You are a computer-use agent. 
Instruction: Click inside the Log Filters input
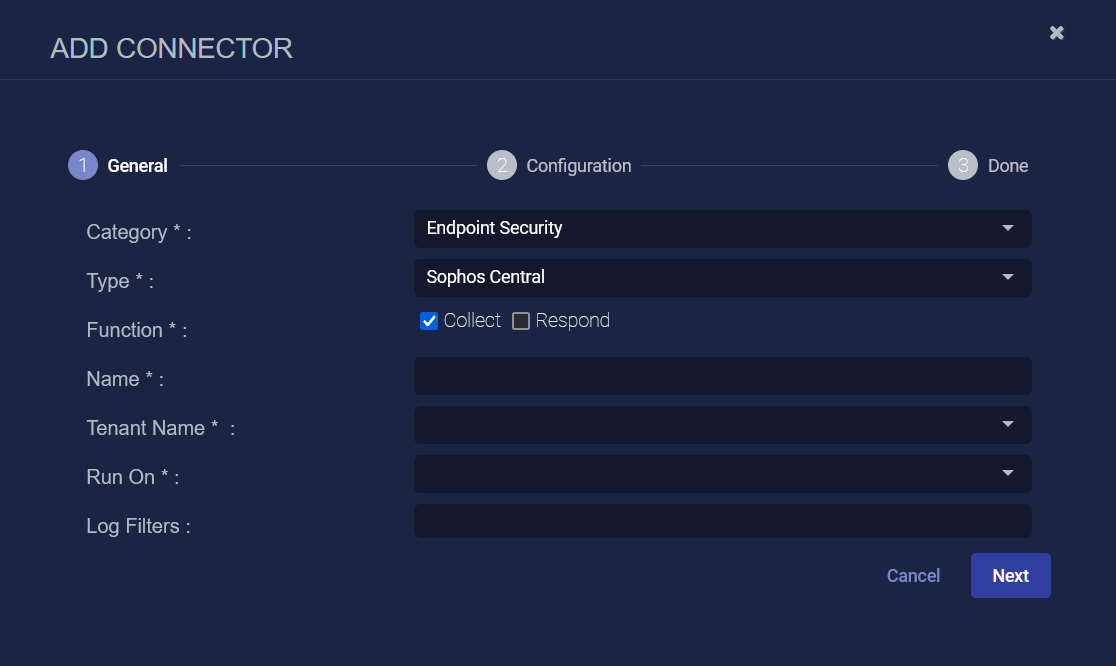pyautogui.click(x=722, y=521)
